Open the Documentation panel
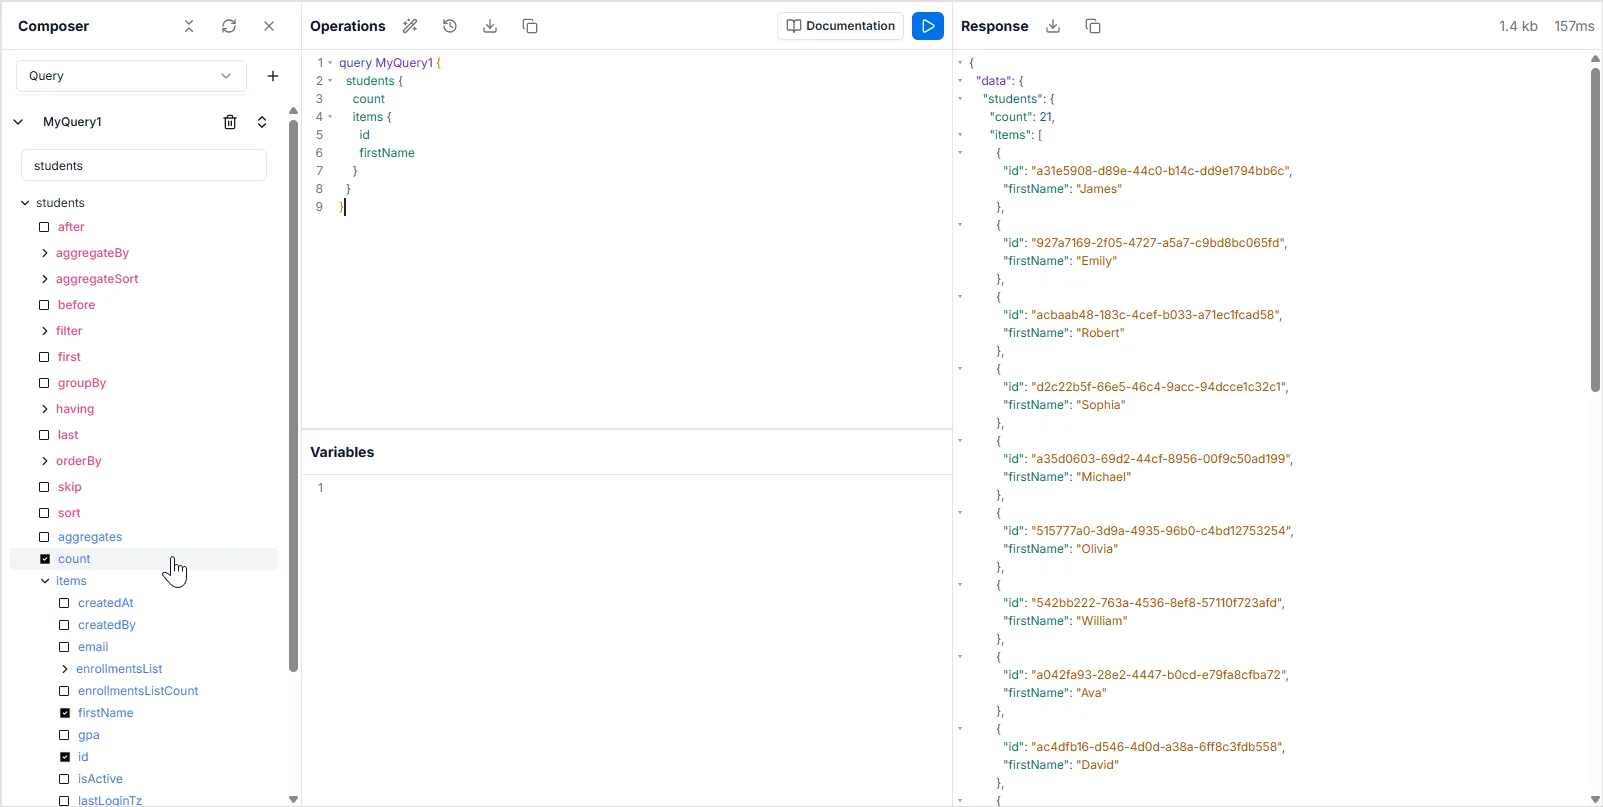 click(x=840, y=26)
